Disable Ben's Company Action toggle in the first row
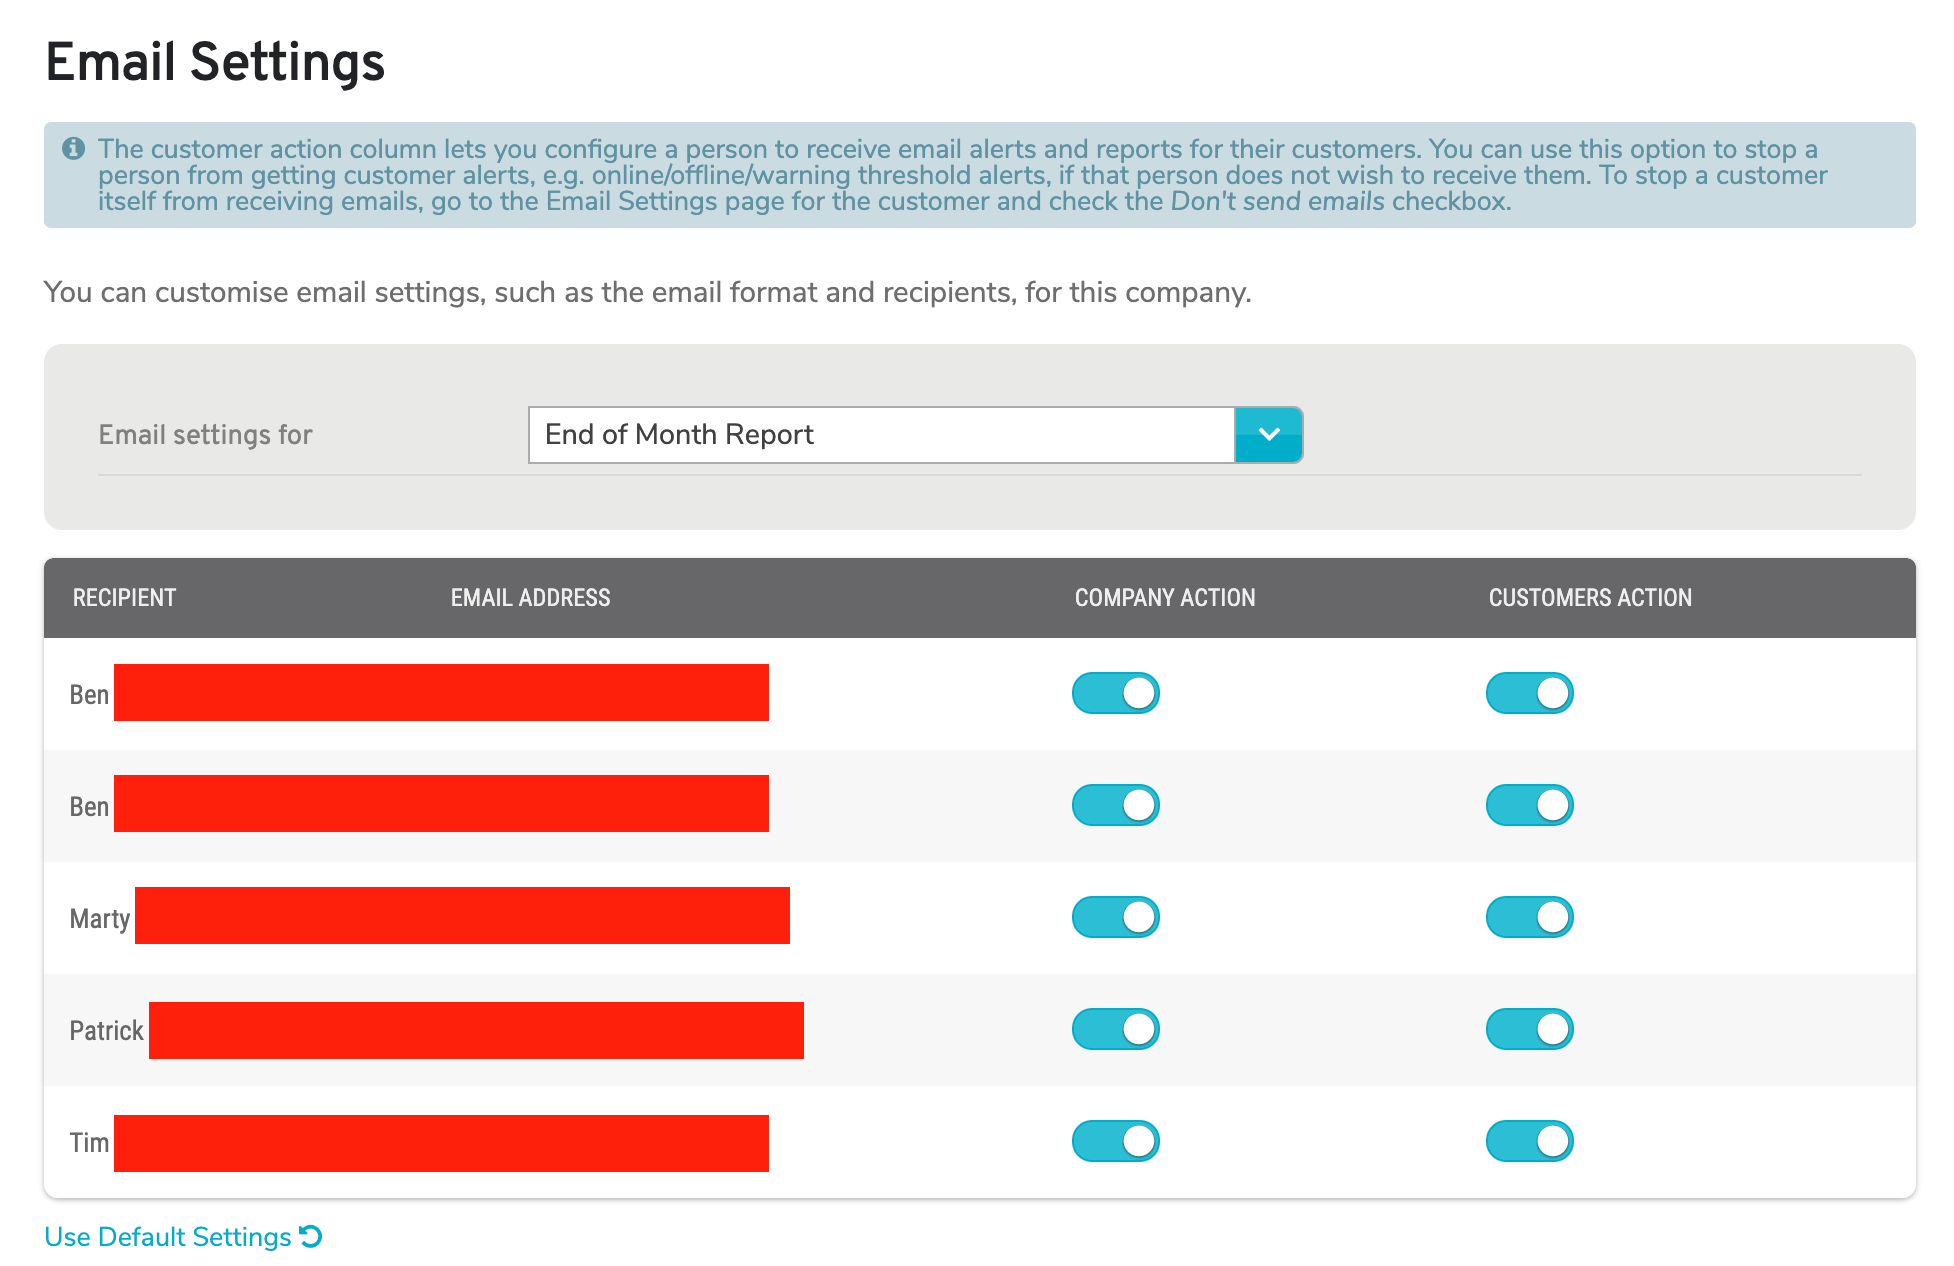Viewport: 1954px width, 1266px height. [1115, 692]
